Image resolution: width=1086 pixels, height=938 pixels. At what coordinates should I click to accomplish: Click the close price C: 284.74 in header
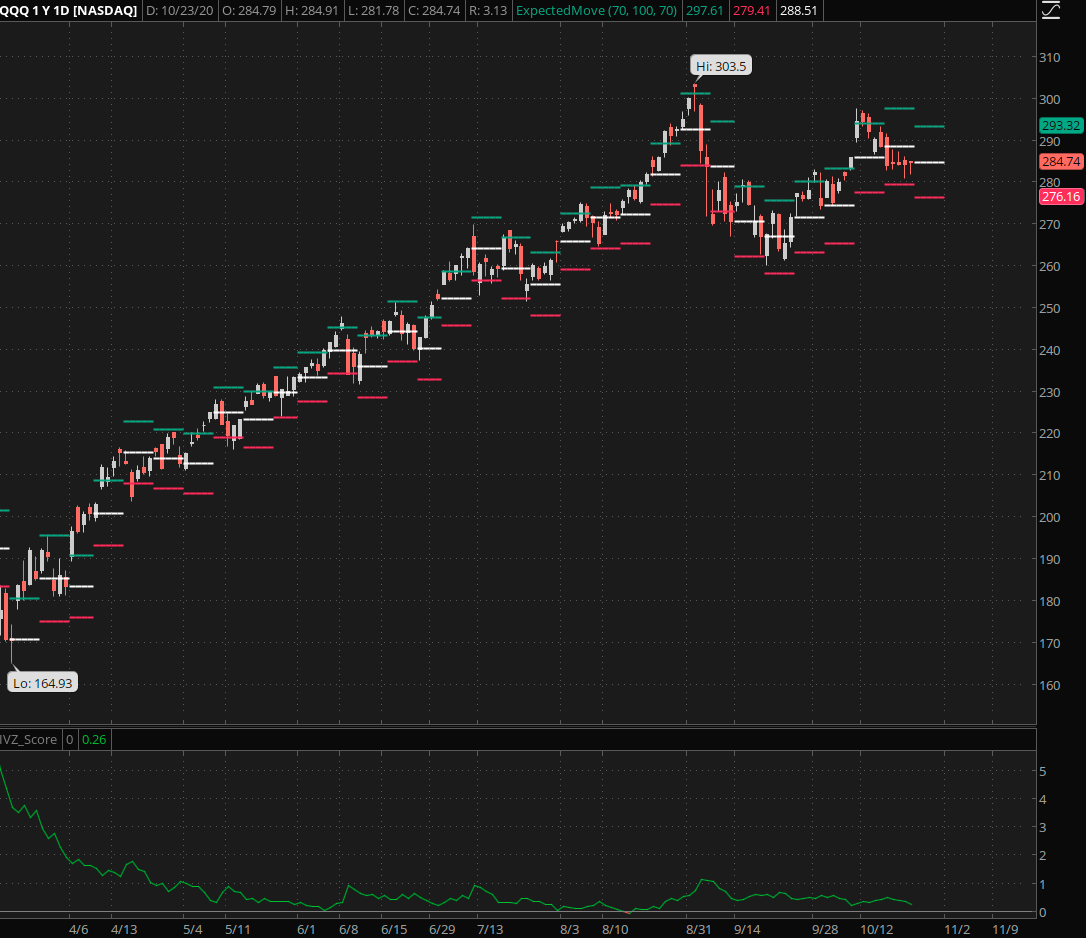tap(434, 10)
